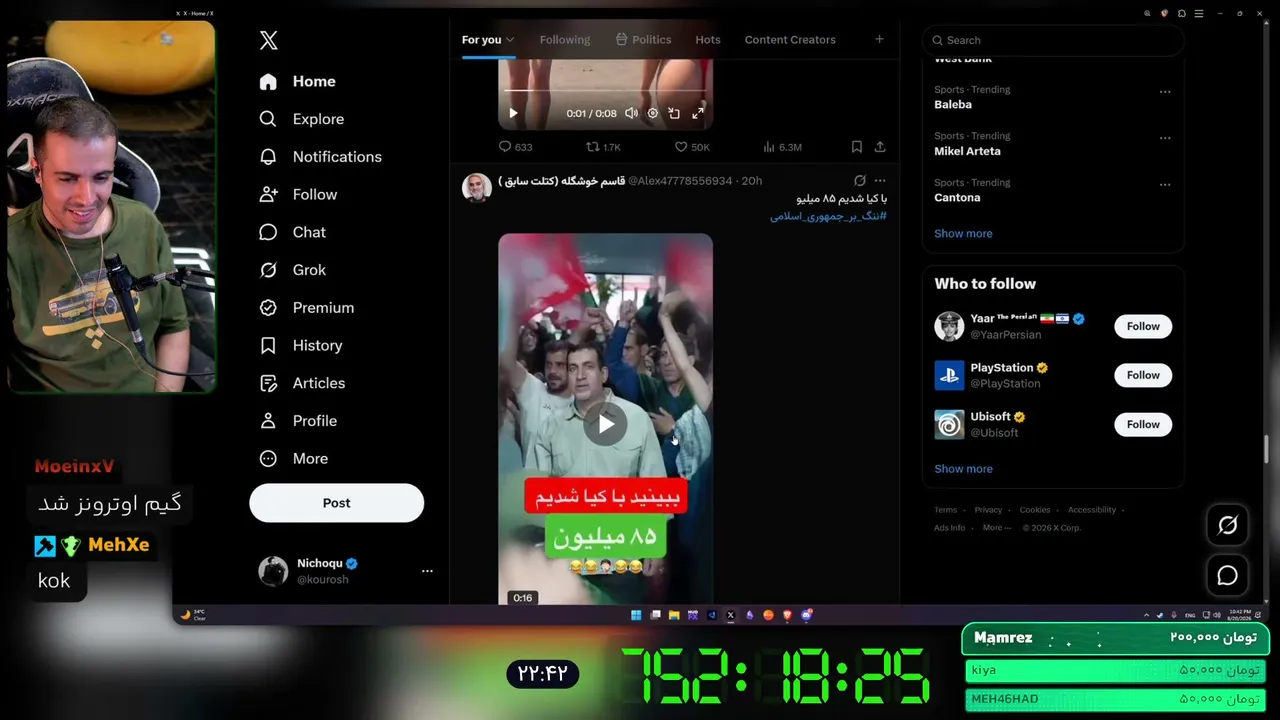
Task: Switch to the Hots tab
Action: tap(708, 40)
